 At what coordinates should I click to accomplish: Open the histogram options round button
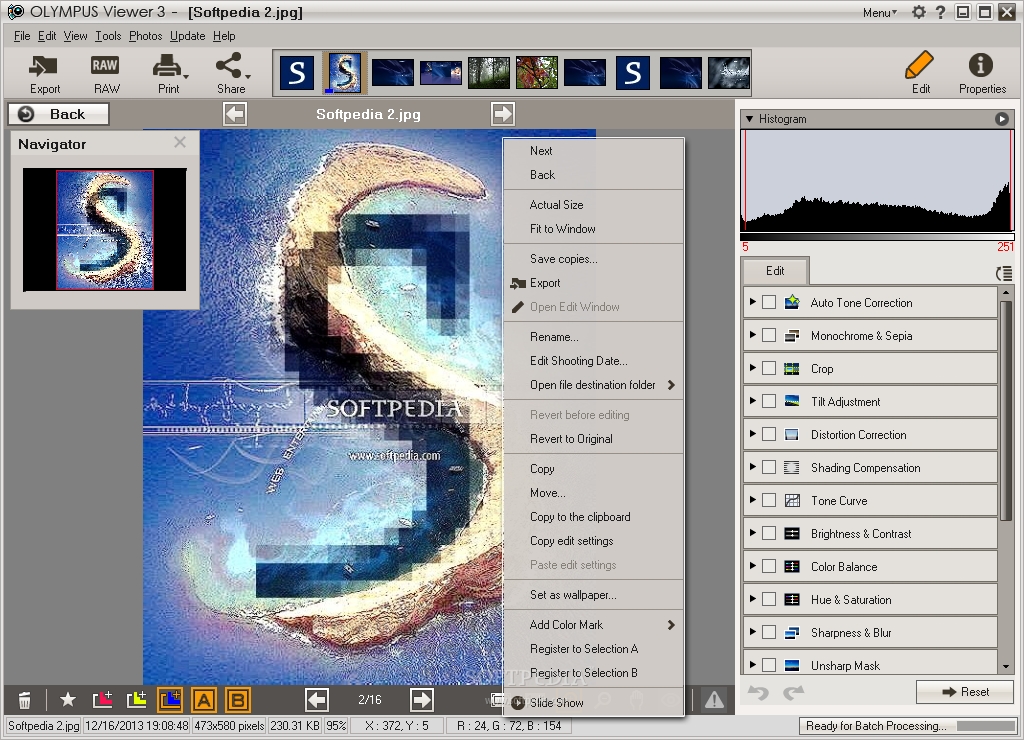click(1001, 119)
